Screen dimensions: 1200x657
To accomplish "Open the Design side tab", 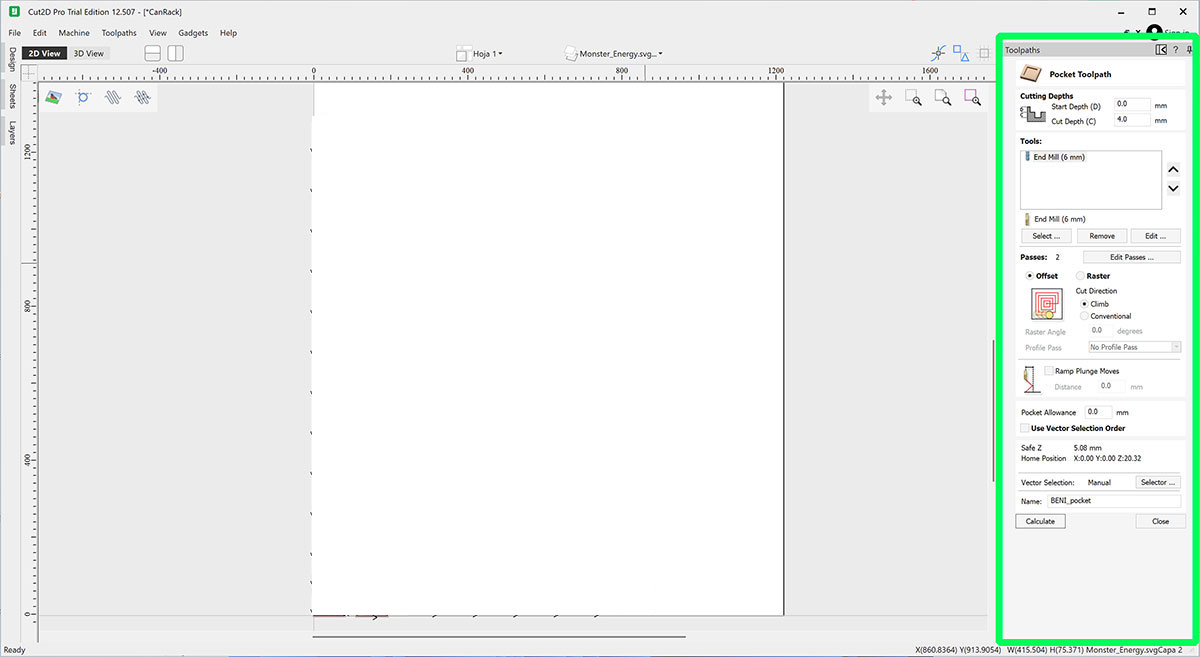I will click(x=12, y=60).
